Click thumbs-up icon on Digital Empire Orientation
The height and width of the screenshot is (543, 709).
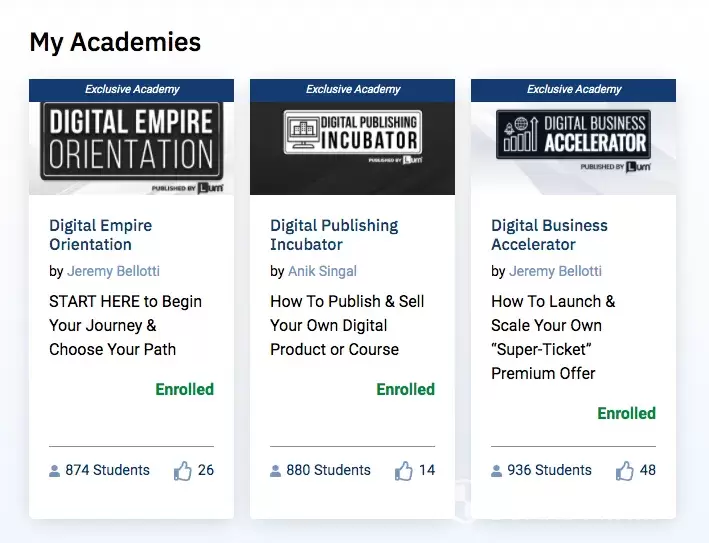coord(183,471)
